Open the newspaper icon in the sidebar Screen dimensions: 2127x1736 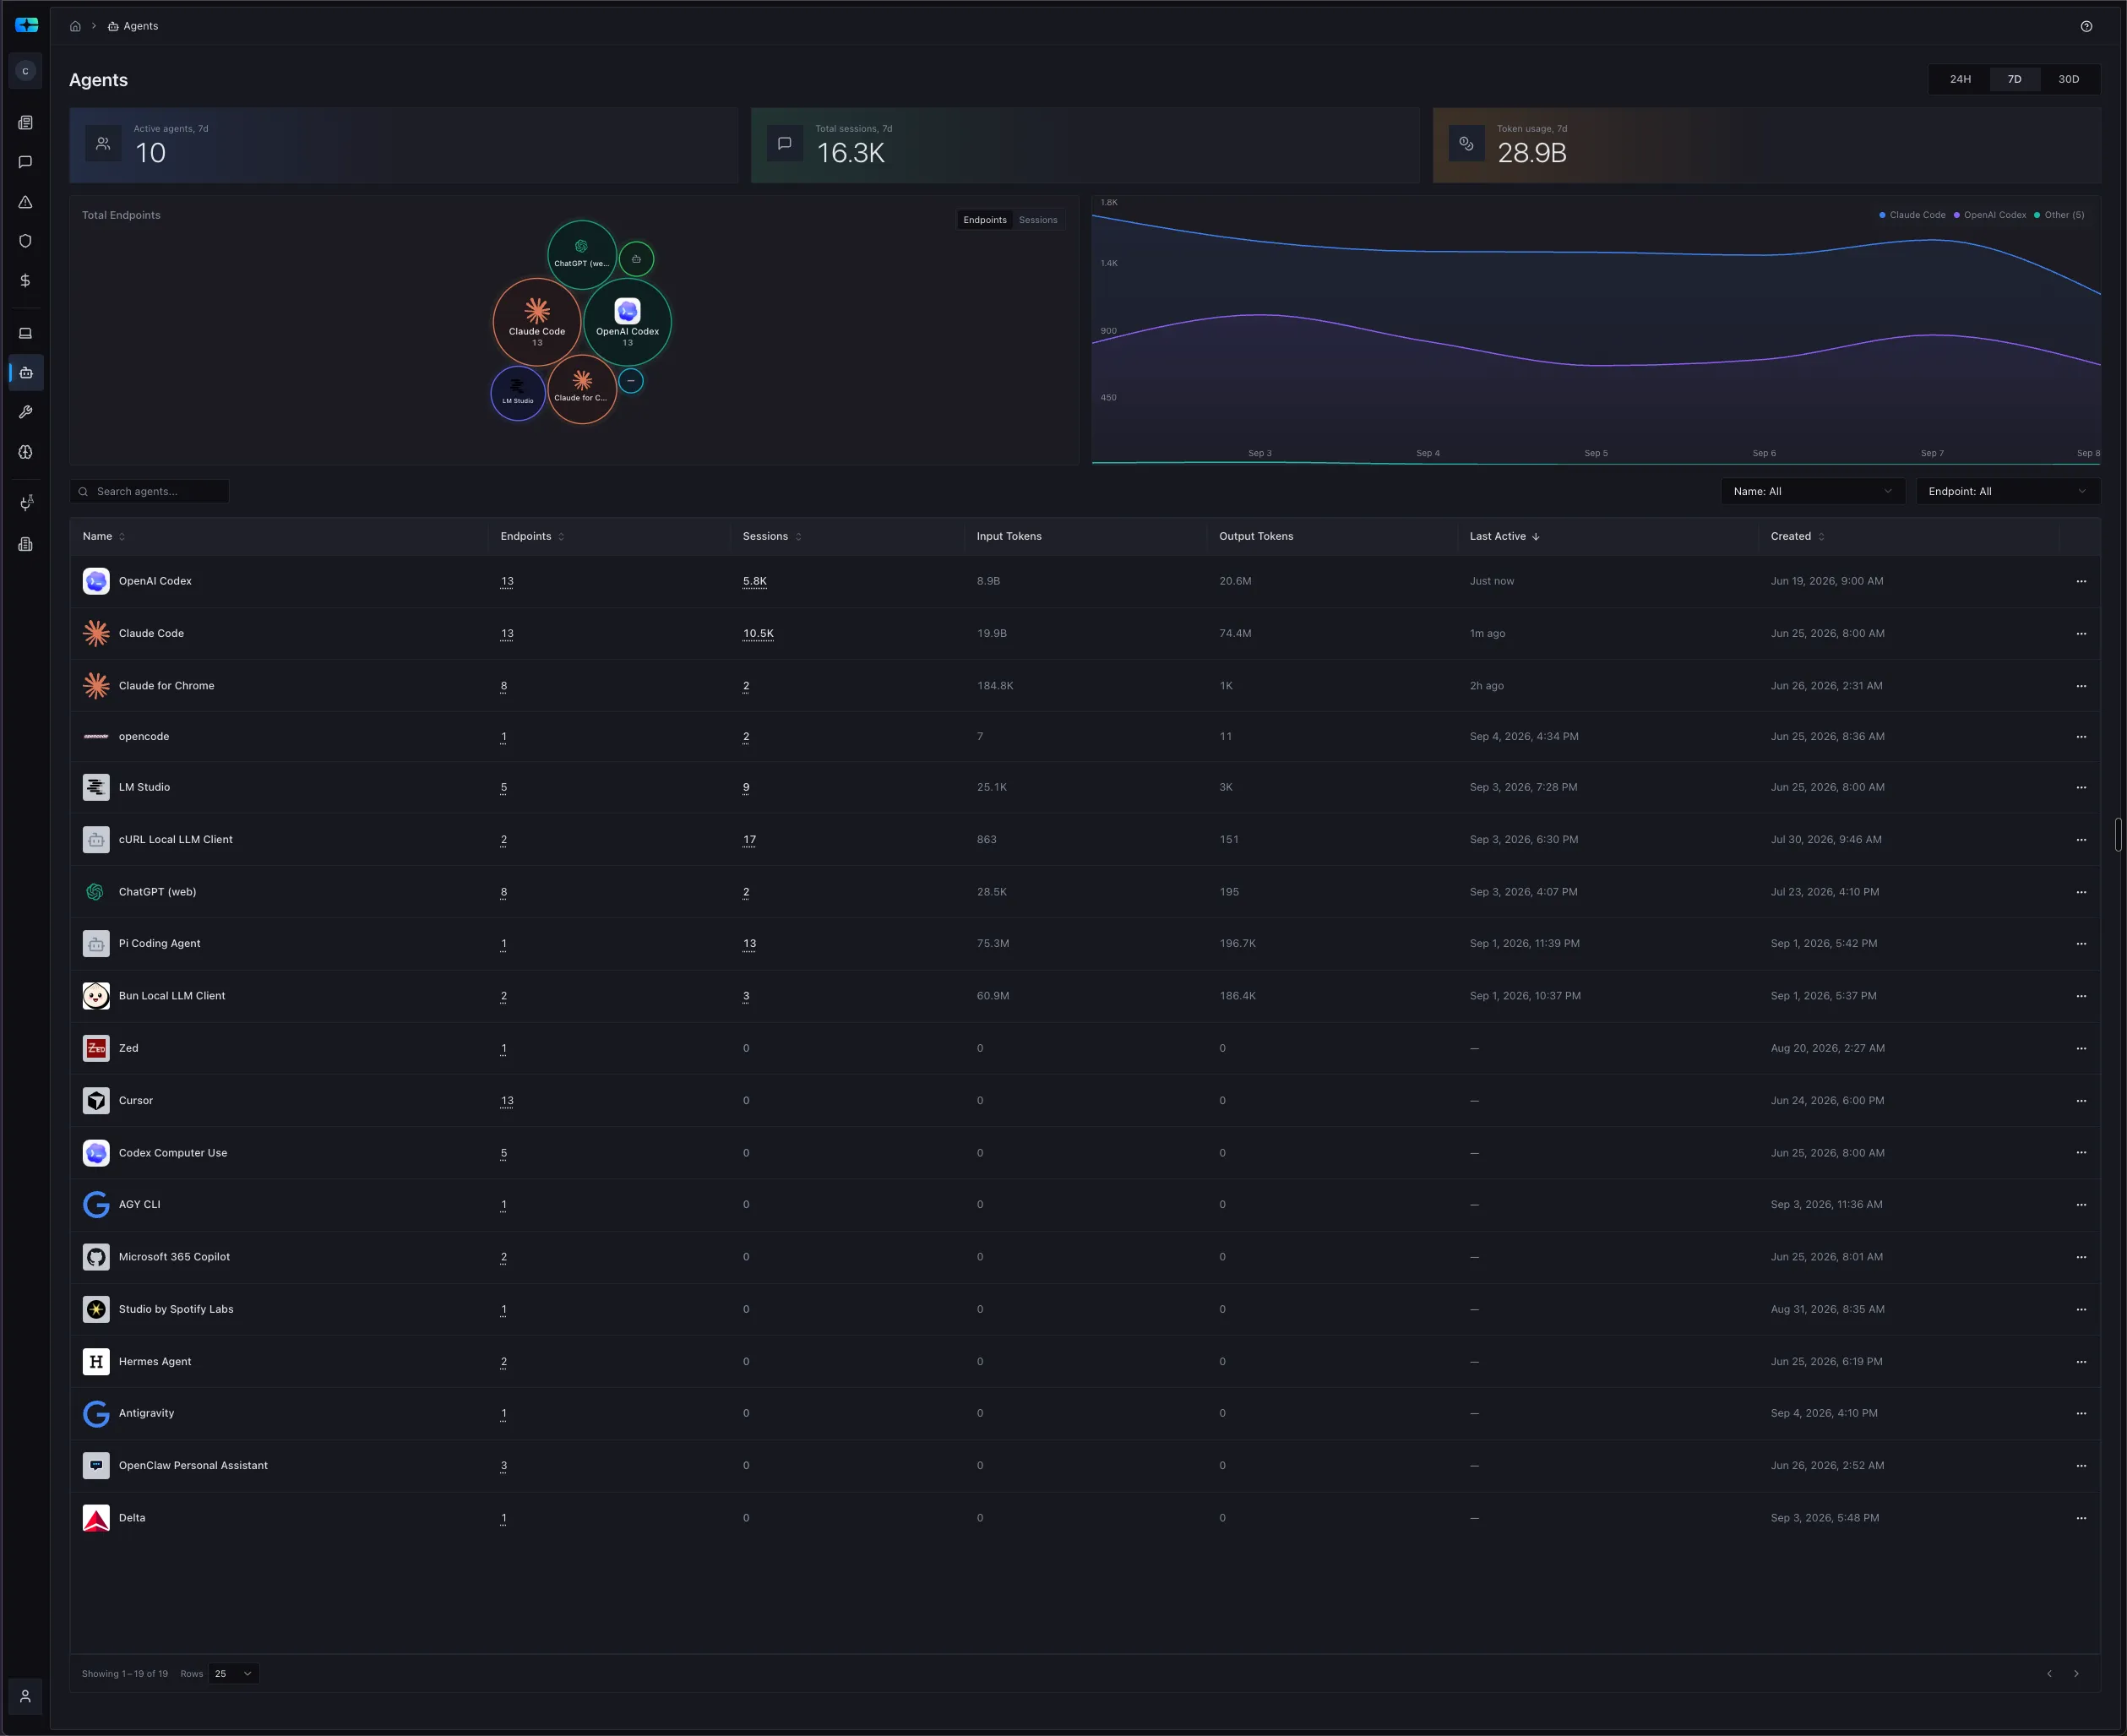(26, 123)
